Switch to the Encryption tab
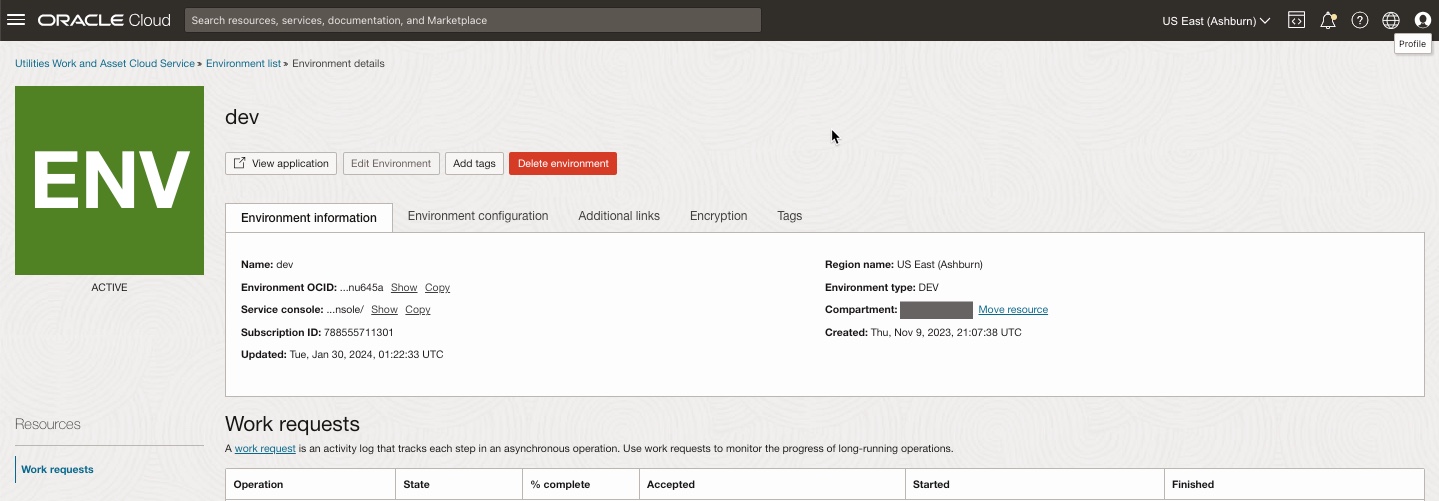This screenshot has height=501, width=1439. pyautogui.click(x=718, y=216)
